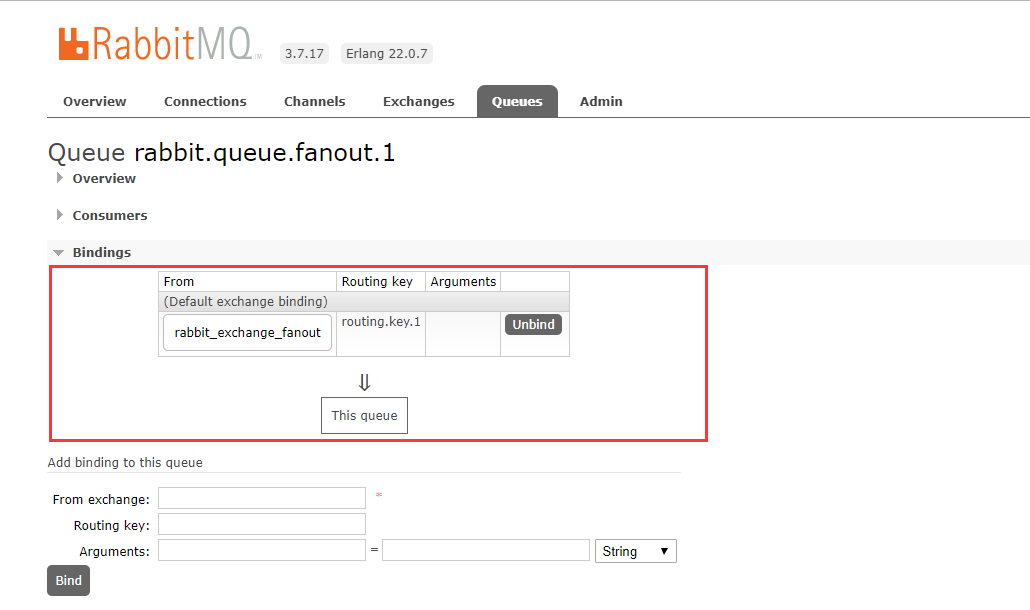
Task: Click the Erlang 22.0.7 version label
Action: 386,53
